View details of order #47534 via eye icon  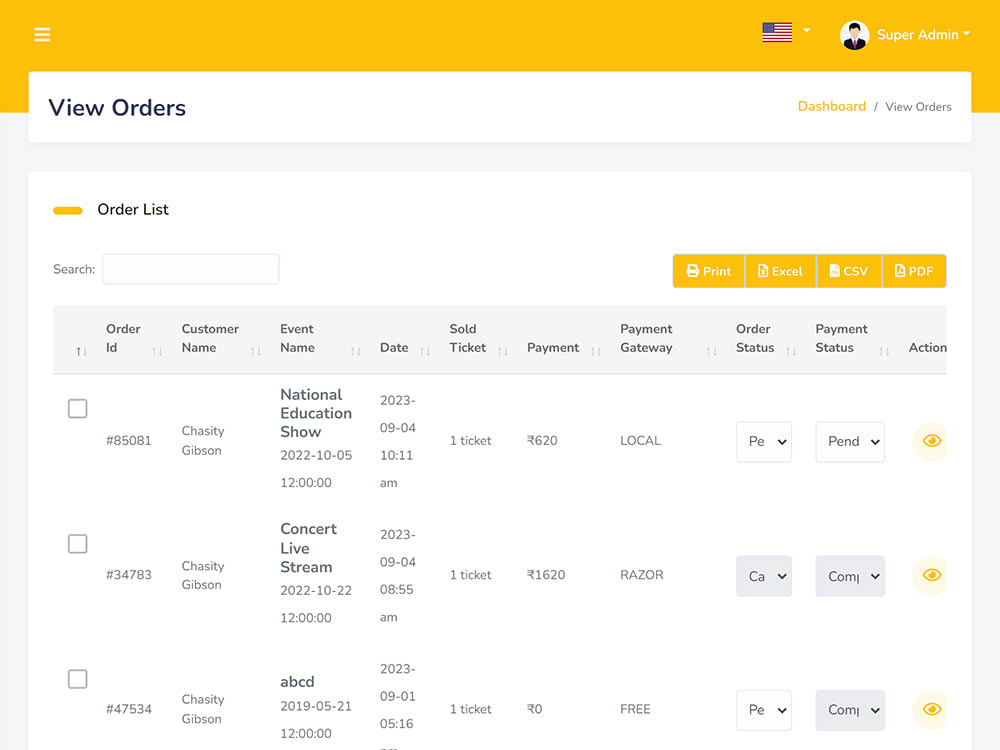931,709
